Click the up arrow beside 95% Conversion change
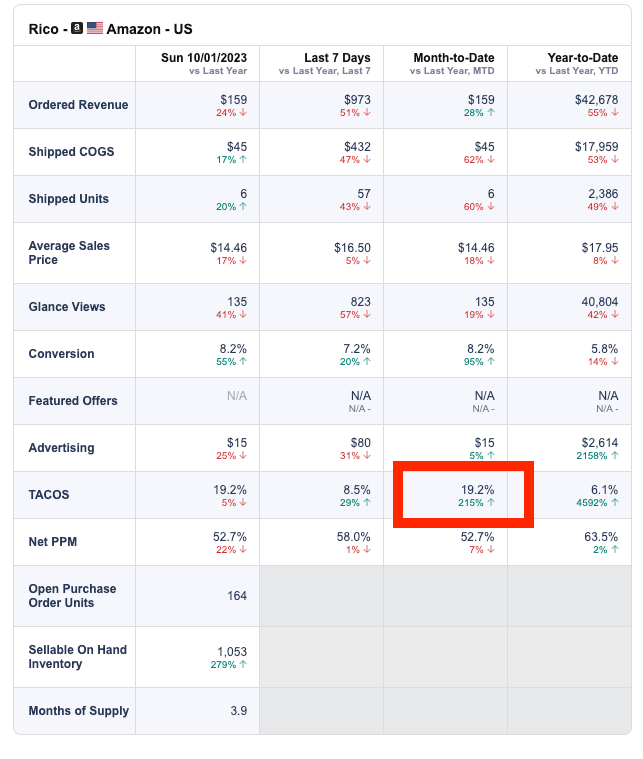Image resolution: width=643 pixels, height=759 pixels. tap(491, 361)
